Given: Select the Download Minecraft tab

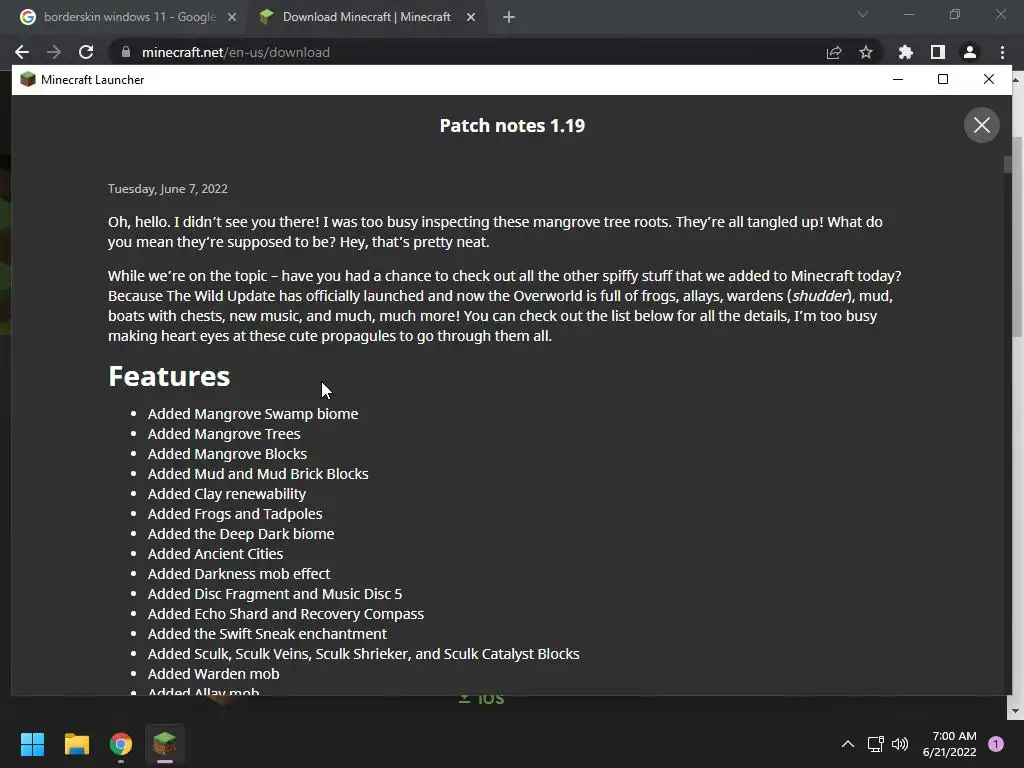Looking at the screenshot, I should pos(366,17).
